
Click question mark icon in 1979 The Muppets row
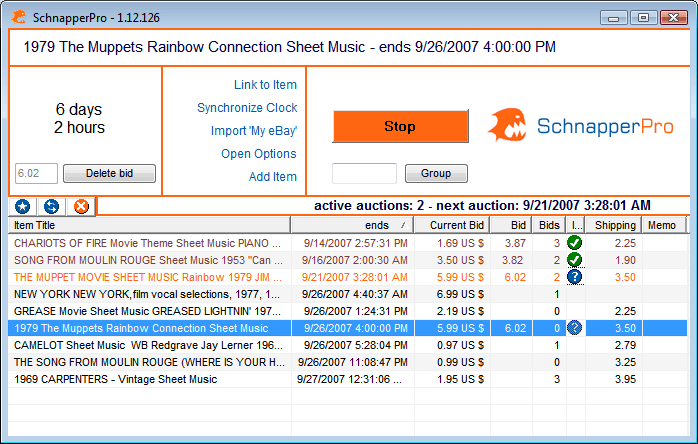pyautogui.click(x=575, y=328)
